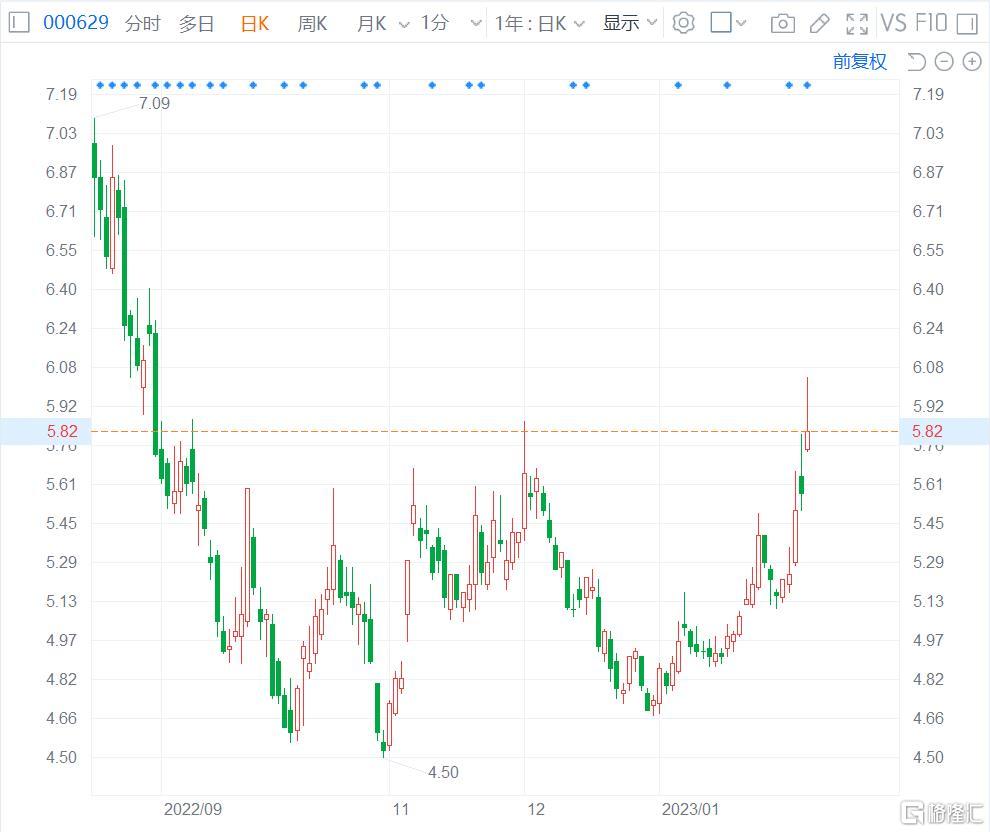Click the VS compare button
This screenshot has height=832, width=990.
pyautogui.click(x=894, y=23)
